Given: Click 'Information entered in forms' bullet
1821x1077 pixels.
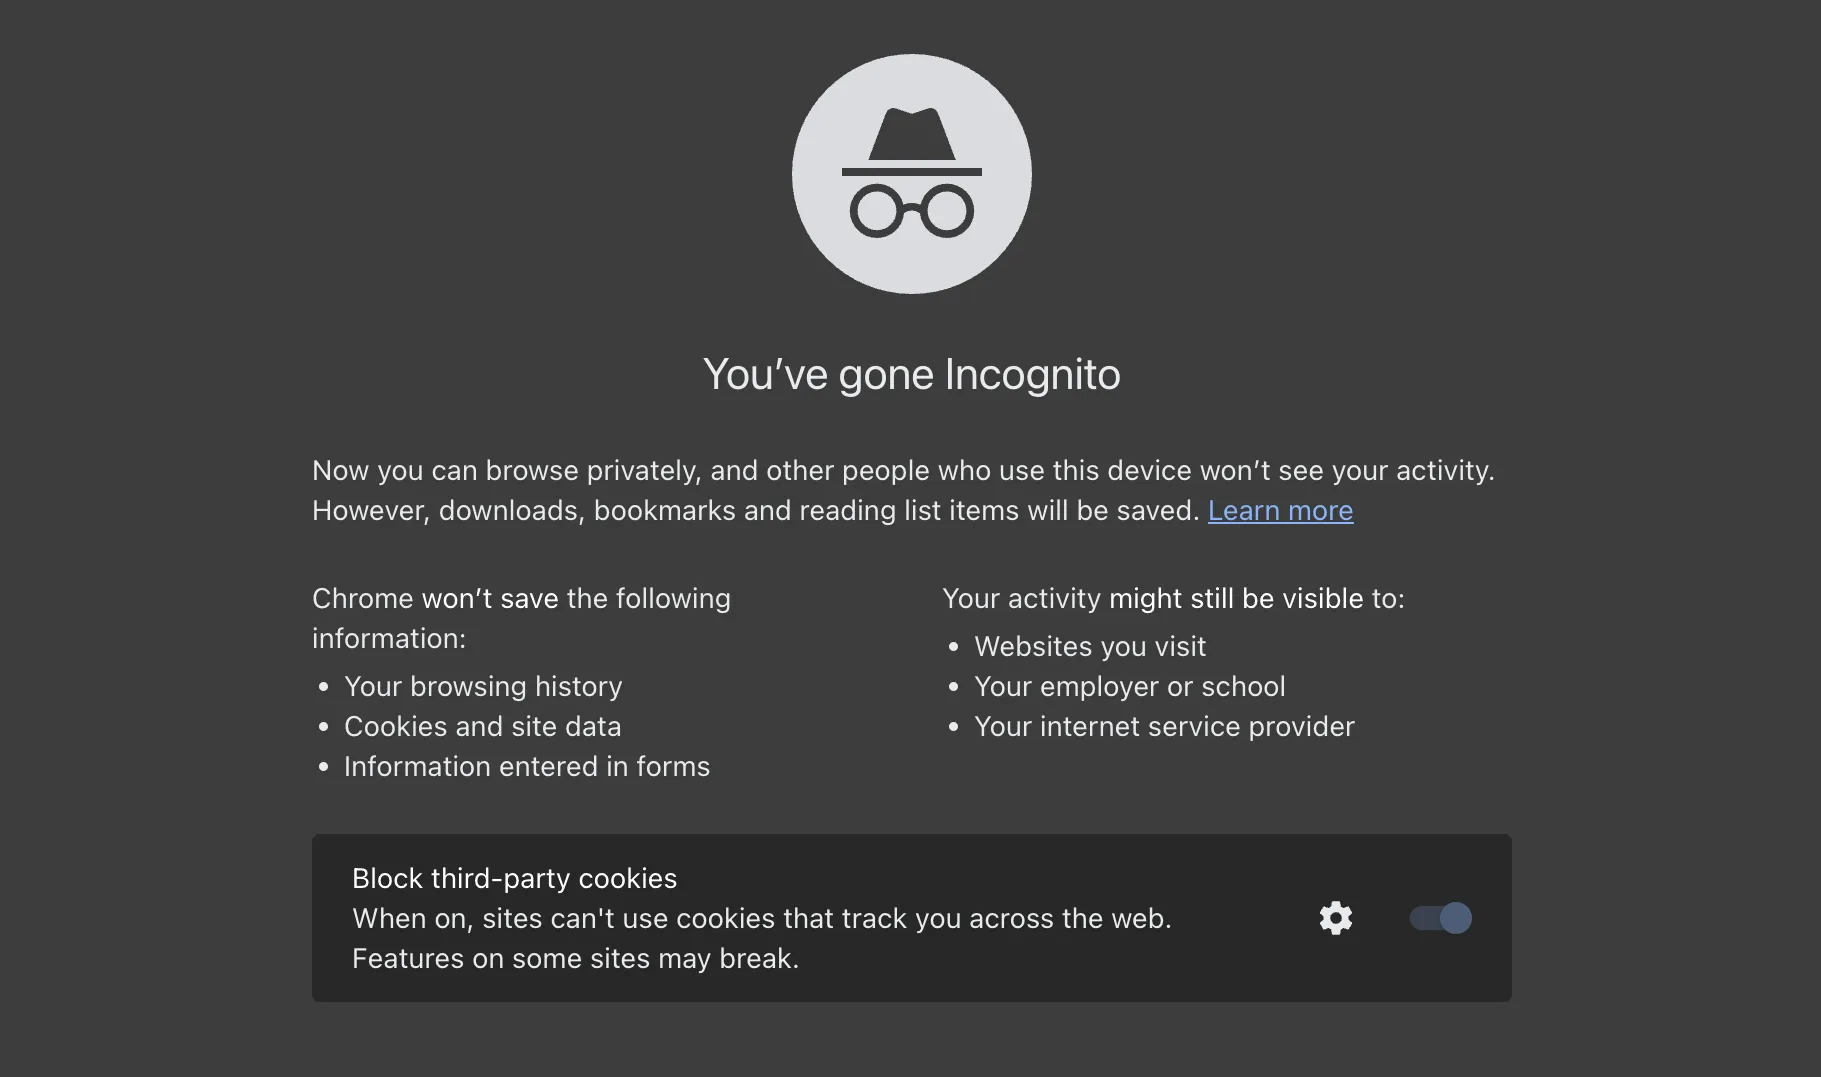Looking at the screenshot, I should click(526, 766).
